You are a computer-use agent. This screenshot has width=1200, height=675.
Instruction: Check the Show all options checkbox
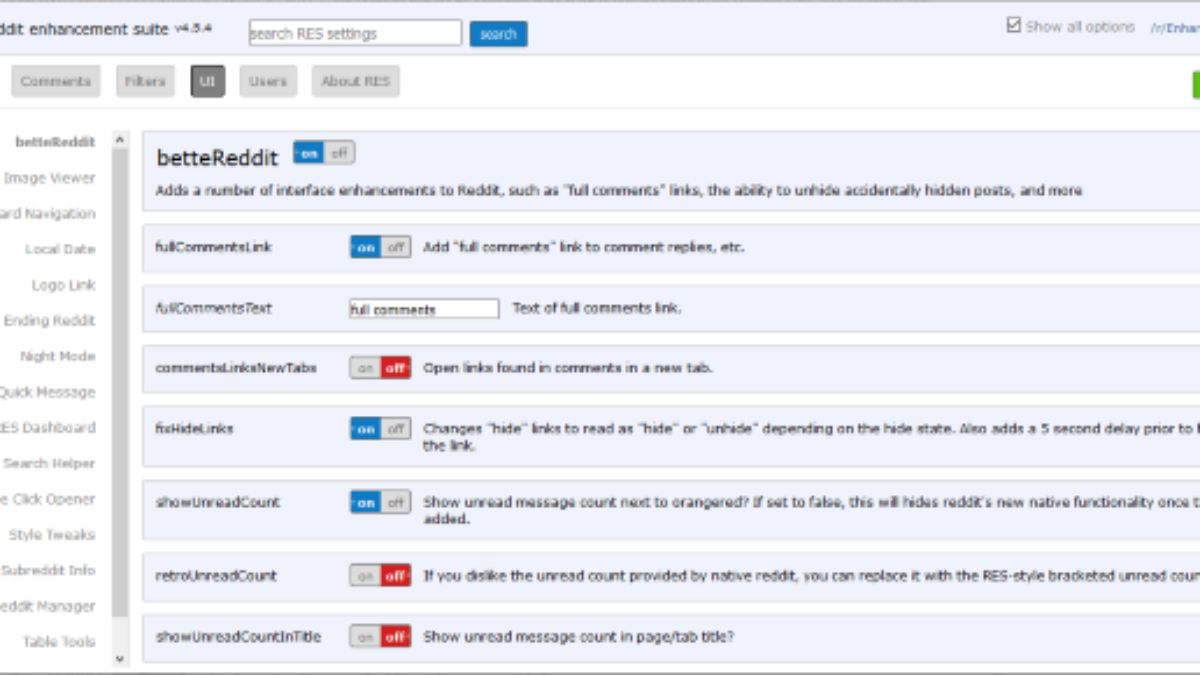tap(1013, 26)
